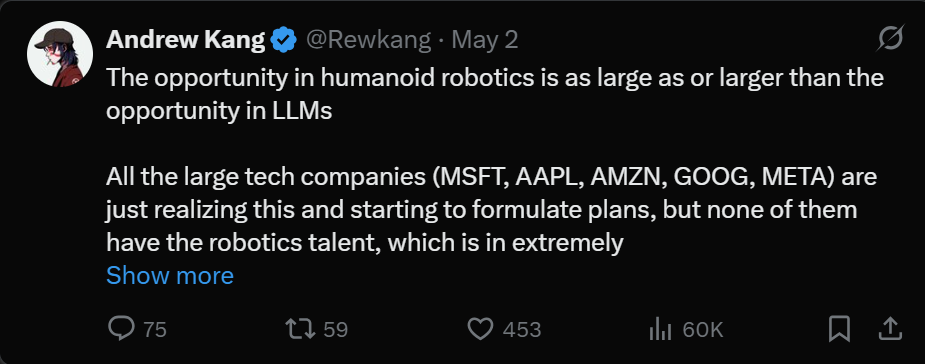Click the 60K views count
Screen dimensions: 925x364
[x=703, y=330]
